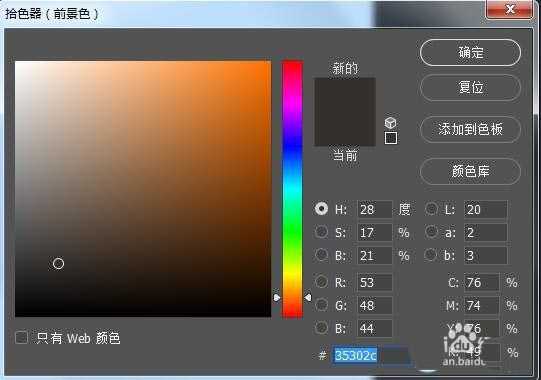The width and height of the screenshot is (541, 380).
Task: Click the left hue slider arrow handle
Action: (277, 298)
